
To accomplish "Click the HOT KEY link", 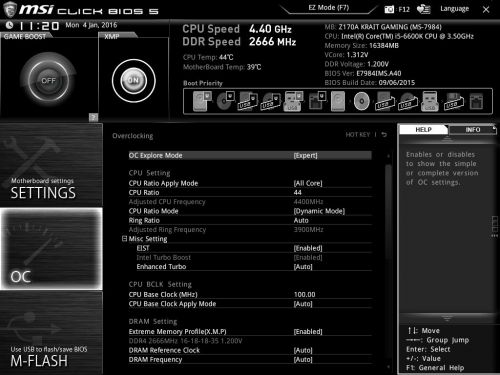I will tap(358, 135).
